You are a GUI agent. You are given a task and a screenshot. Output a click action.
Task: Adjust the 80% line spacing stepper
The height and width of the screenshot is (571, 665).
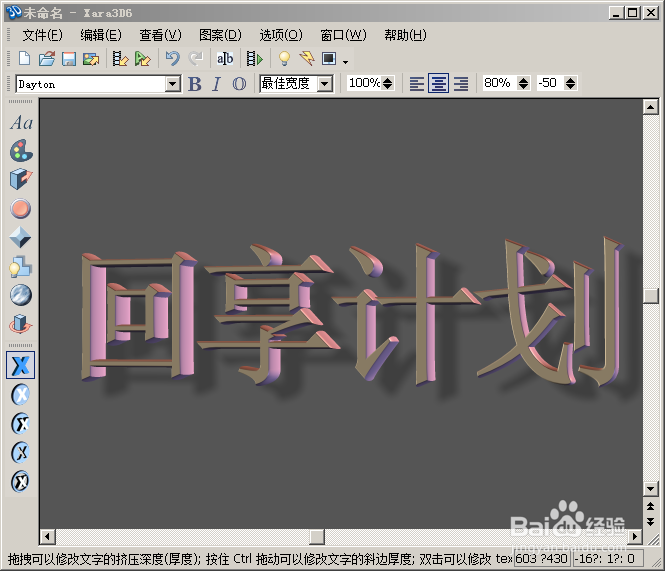[523, 83]
